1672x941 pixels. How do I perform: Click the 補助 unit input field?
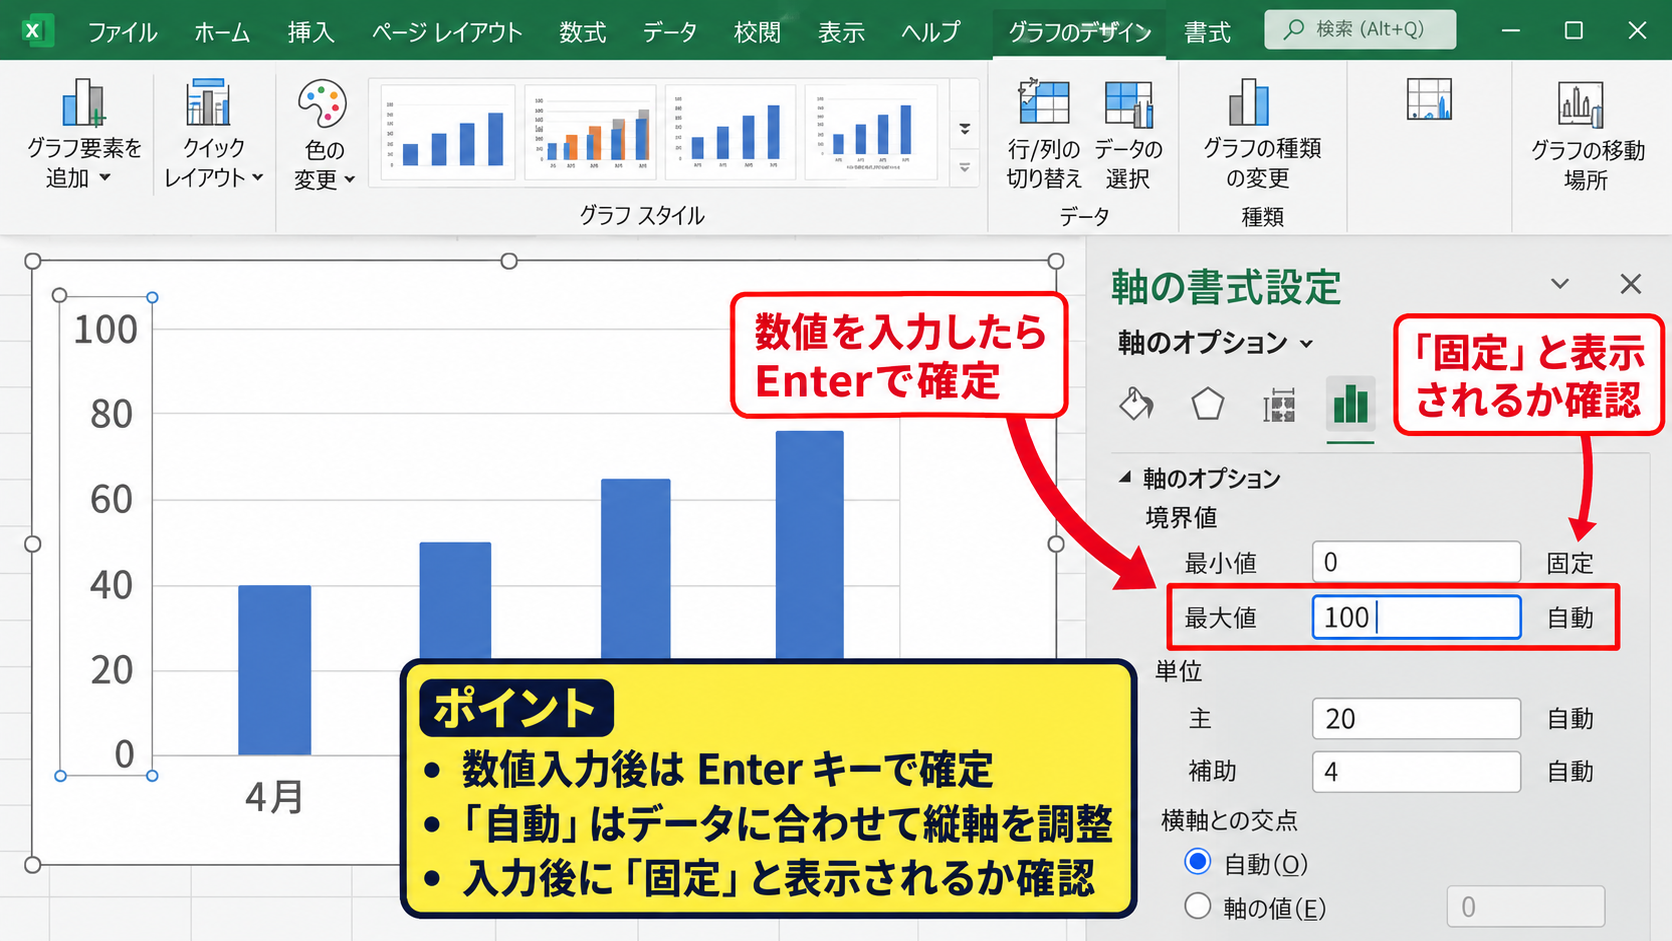coord(1416,771)
